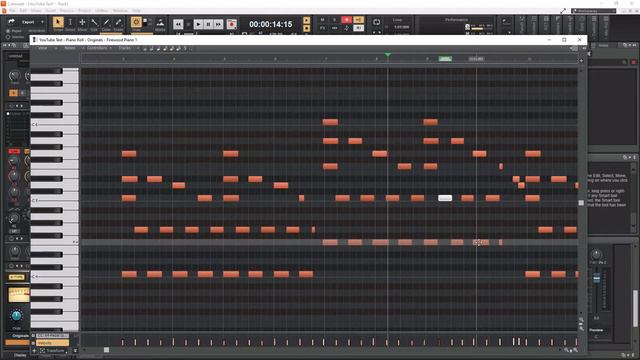This screenshot has height=360, width=640.
Task: Open the Edit menu
Action: 23,11
